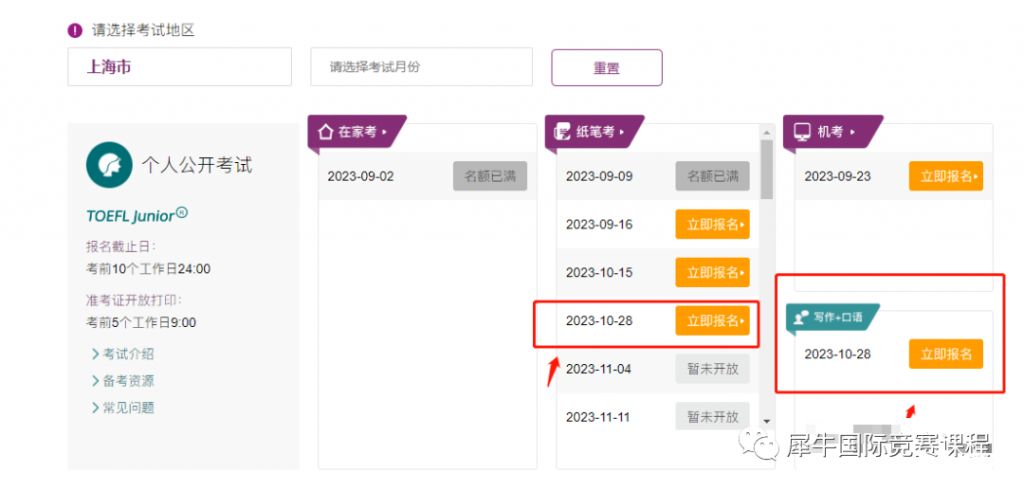Click the WeChat watermark icon
The height and width of the screenshot is (491, 1024).
pyautogui.click(x=759, y=444)
